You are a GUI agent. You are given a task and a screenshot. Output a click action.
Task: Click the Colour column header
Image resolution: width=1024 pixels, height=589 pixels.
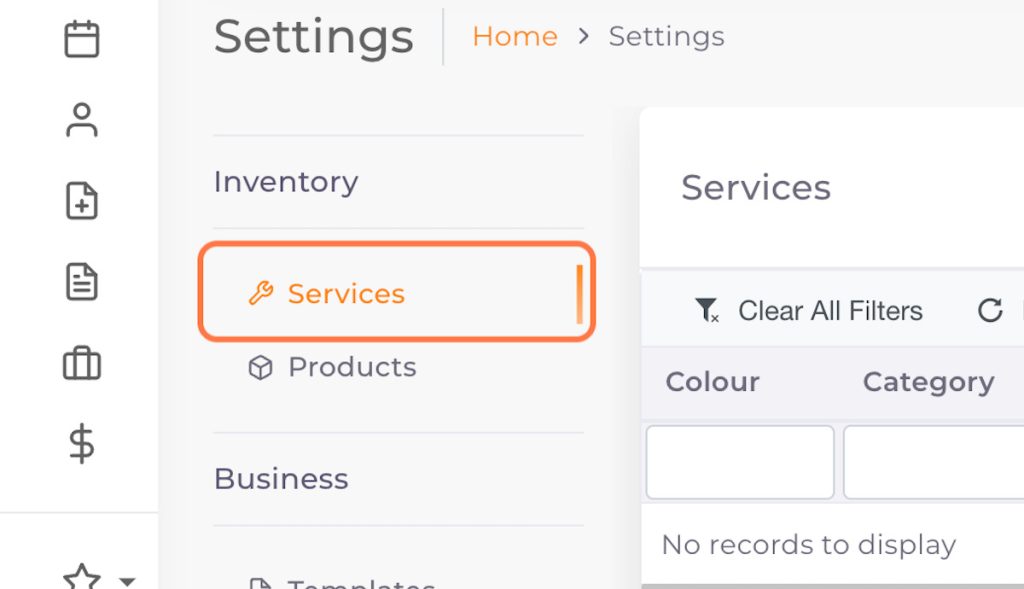point(712,382)
